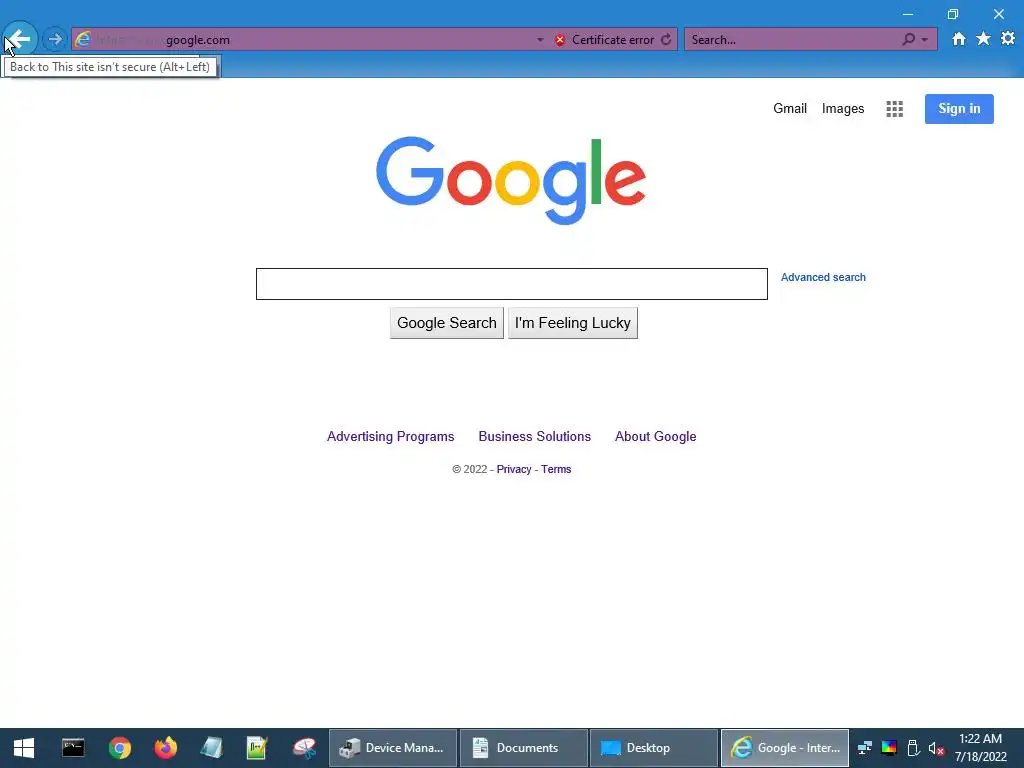This screenshot has width=1024, height=768.
Task: Click the Safely Remove Hardware USB tray icon
Action: pos(913,748)
